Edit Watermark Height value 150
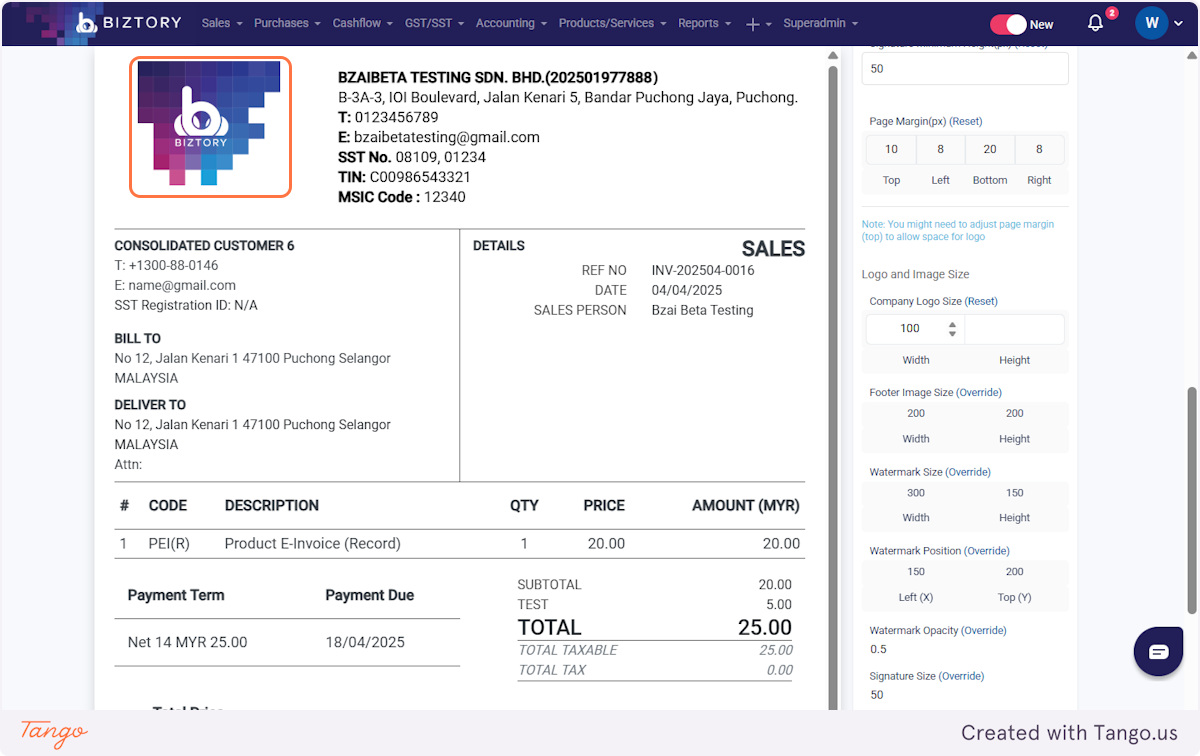 pos(1015,493)
